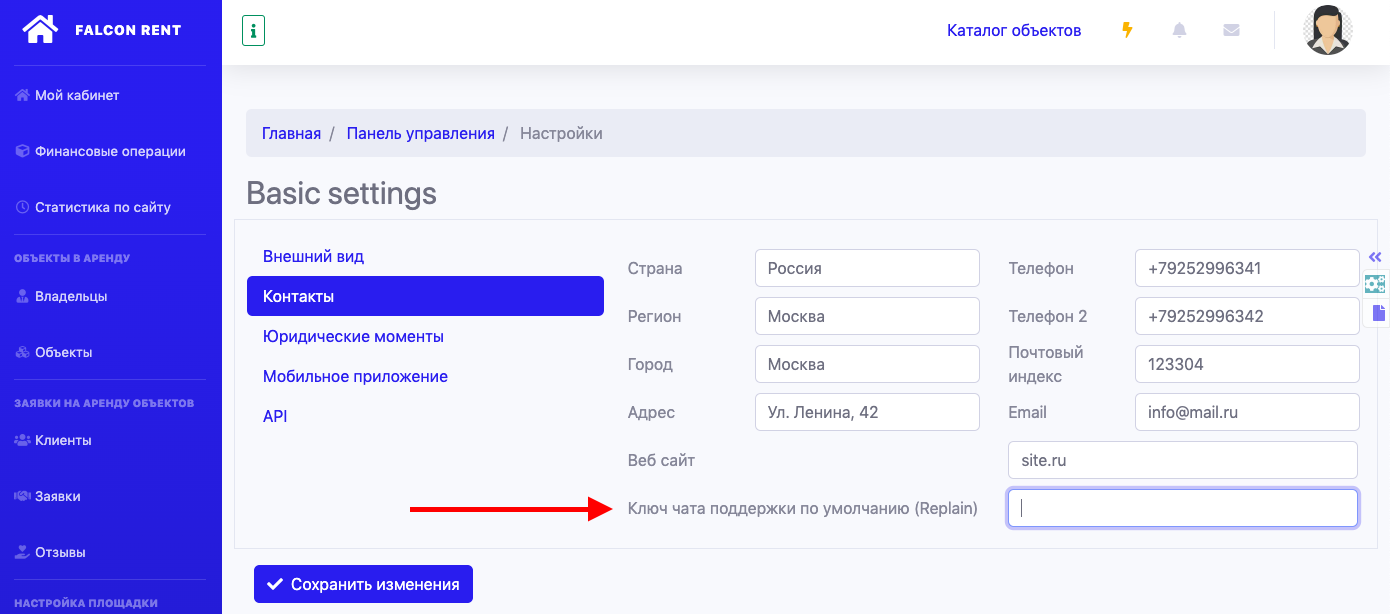Click the Email field with info@mail.ru
This screenshot has height=614, width=1390.
pyautogui.click(x=1246, y=412)
